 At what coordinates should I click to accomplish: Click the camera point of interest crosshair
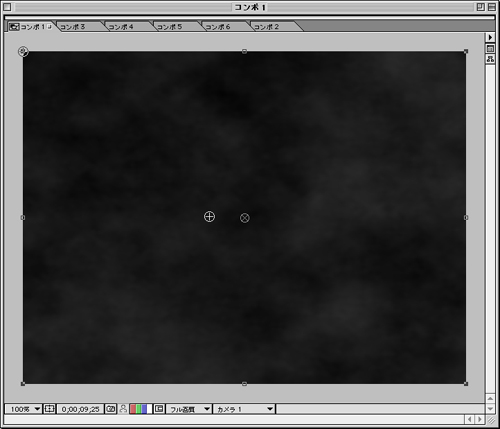(209, 217)
